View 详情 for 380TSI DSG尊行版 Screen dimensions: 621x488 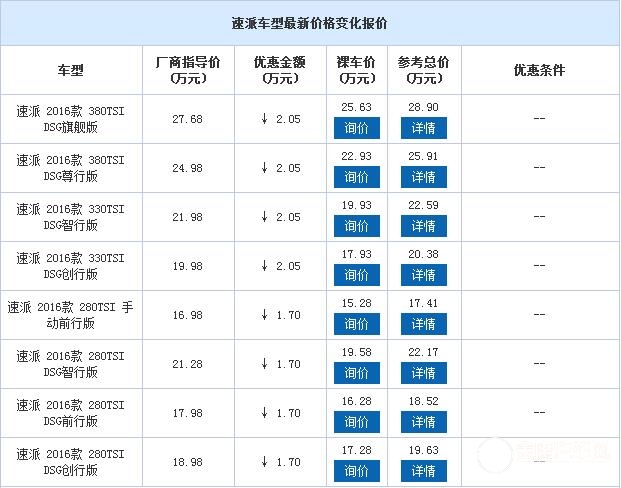(424, 177)
